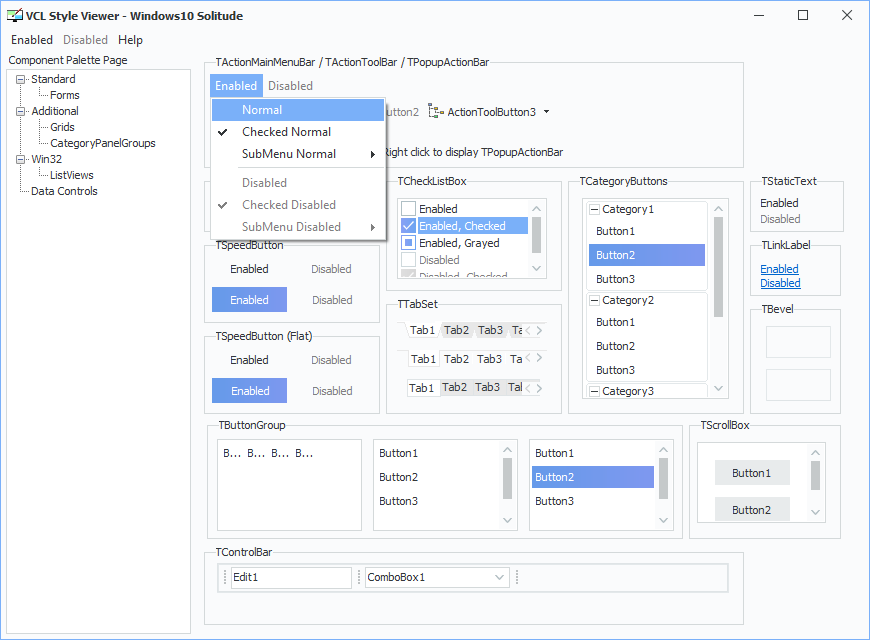
Task: Toggle the Checked Normal menu item
Action: 299,132
